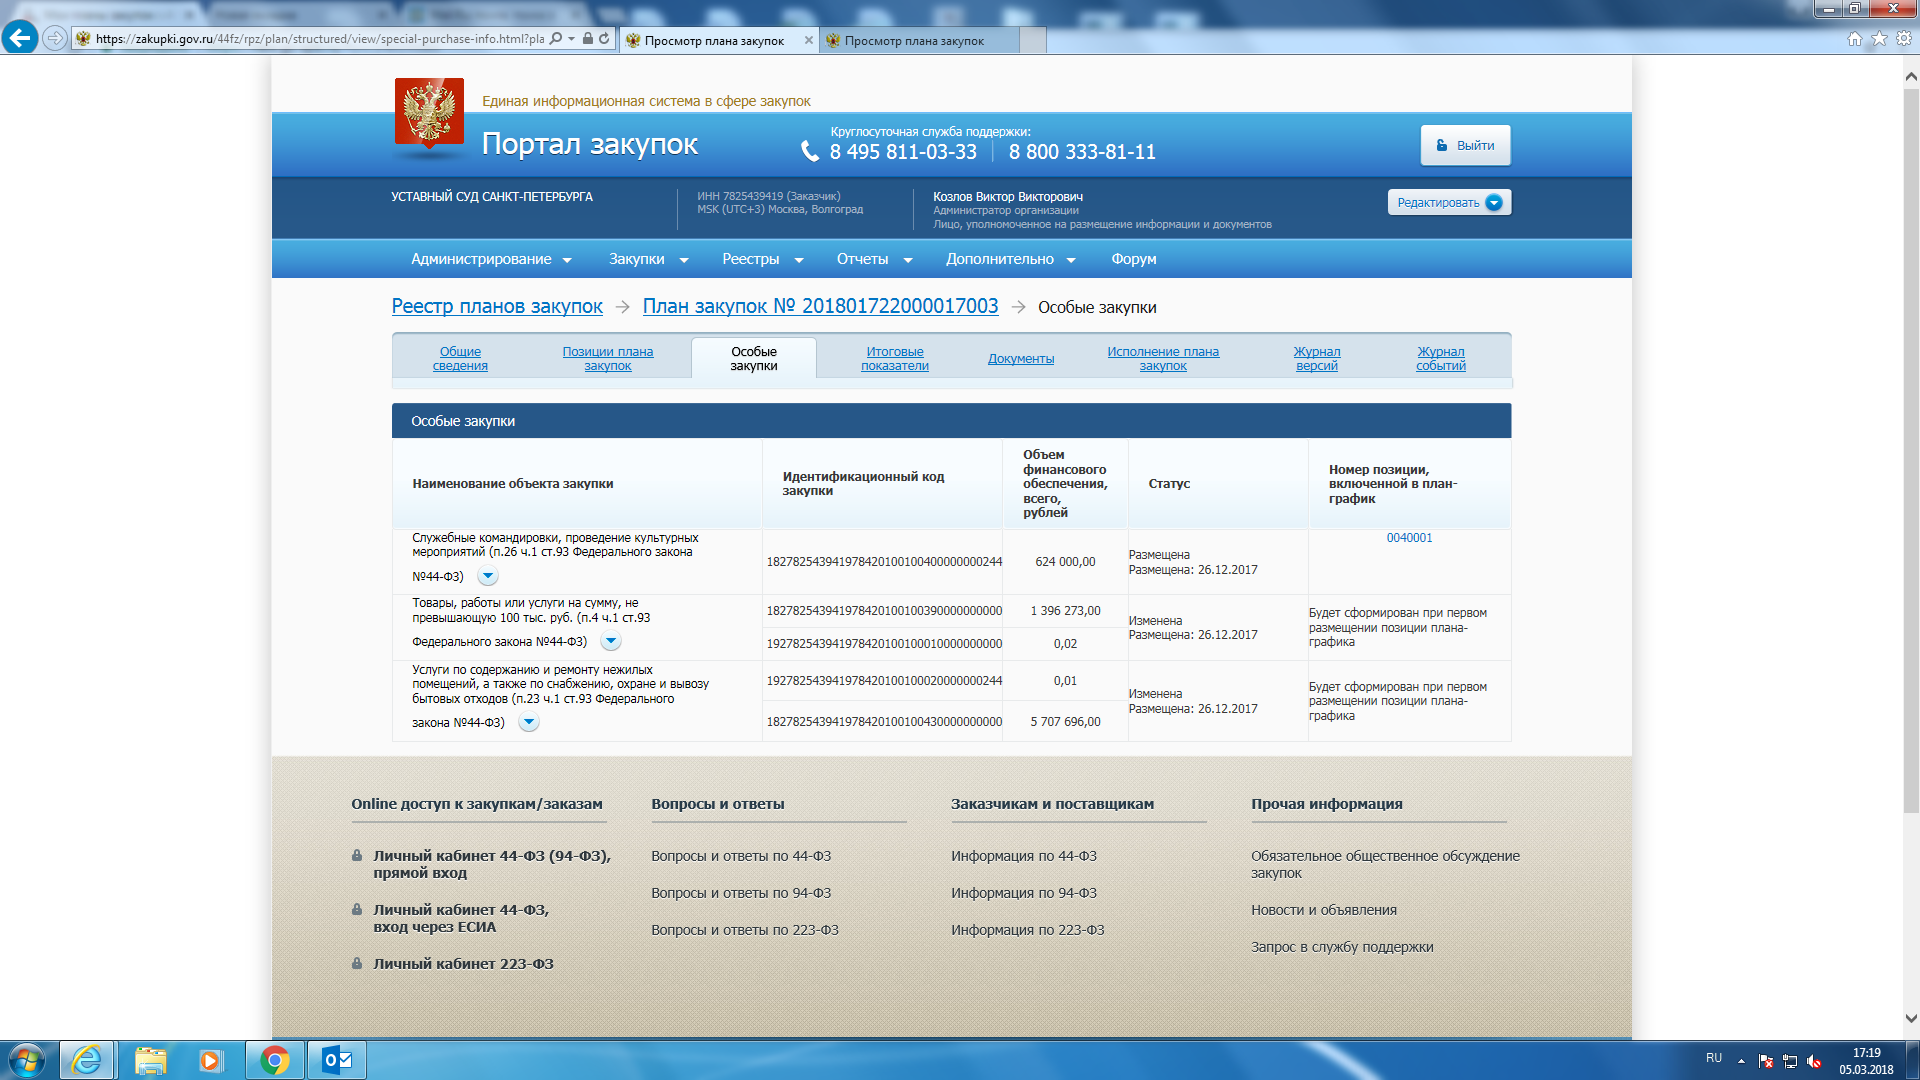Click the browser home icon
The image size is (1920, 1080).
[1854, 39]
